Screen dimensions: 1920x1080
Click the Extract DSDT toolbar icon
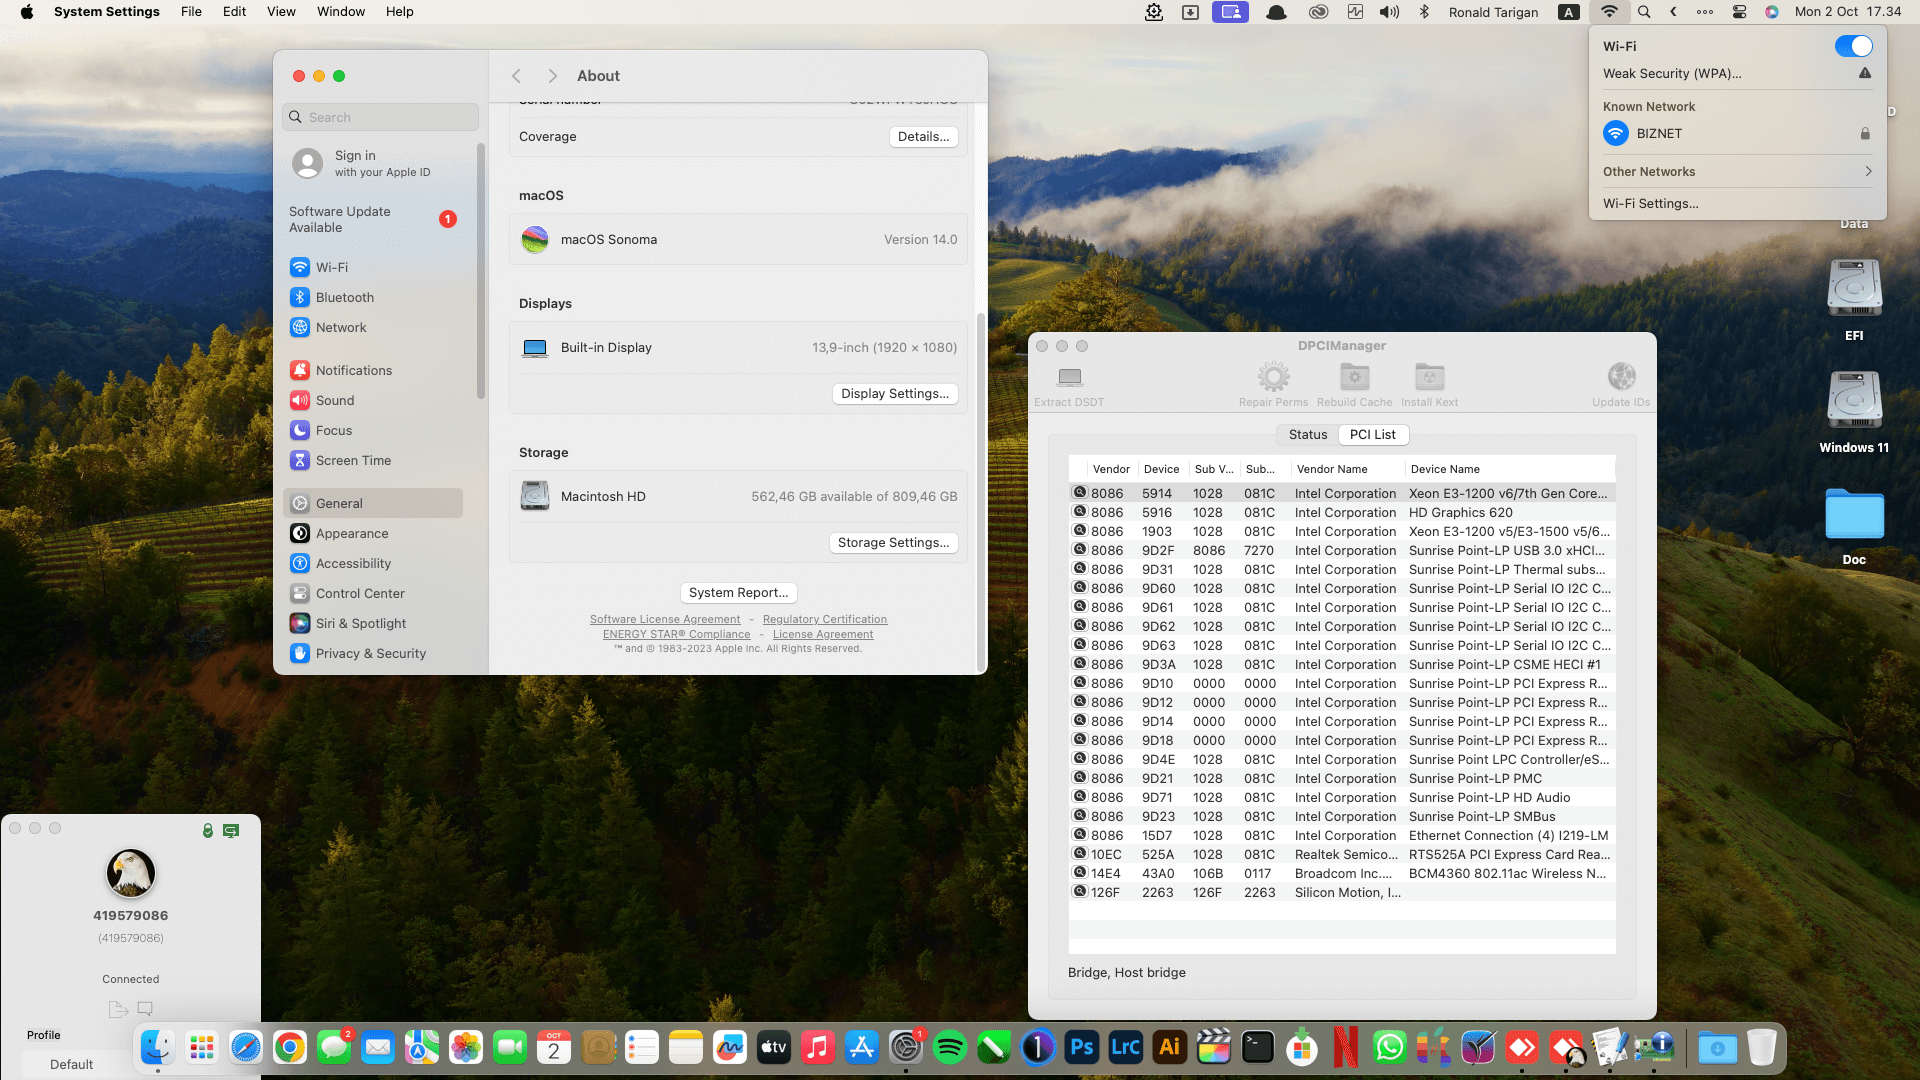(1069, 378)
